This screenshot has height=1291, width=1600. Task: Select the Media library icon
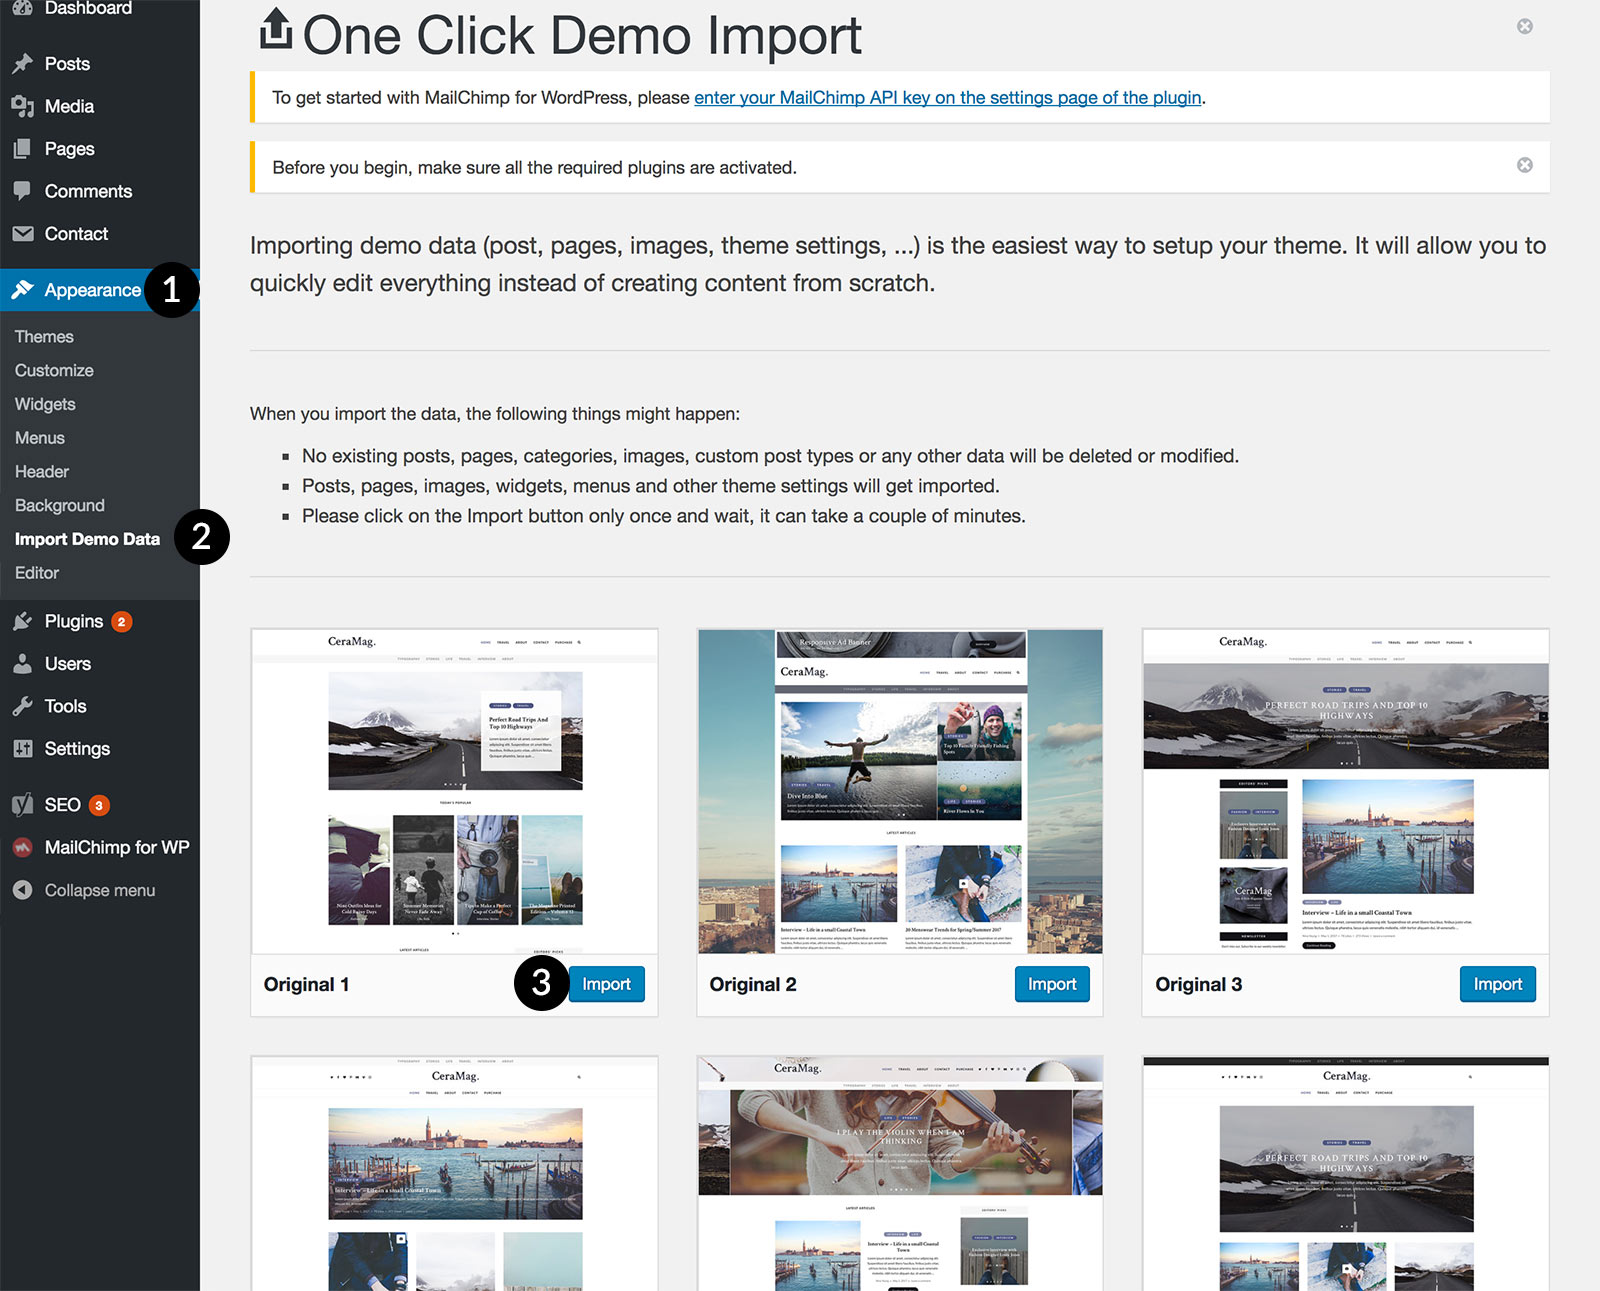24,106
